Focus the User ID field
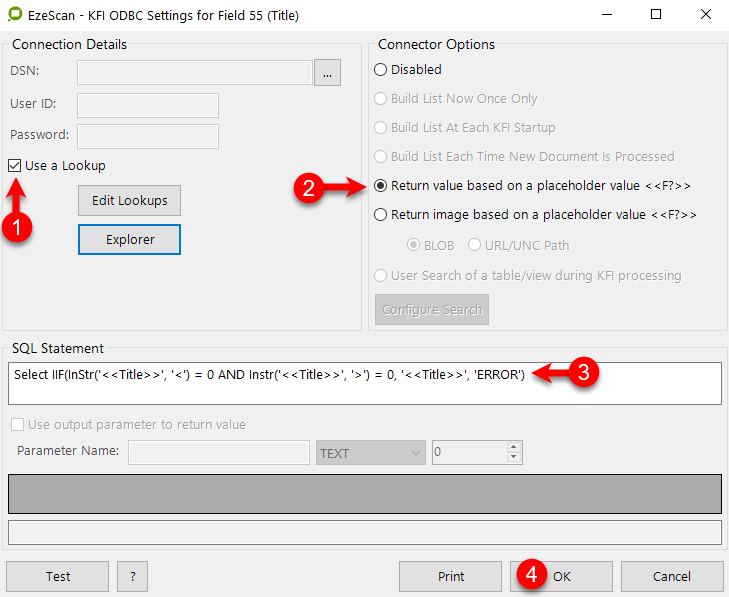This screenshot has width=729, height=597. click(x=148, y=105)
